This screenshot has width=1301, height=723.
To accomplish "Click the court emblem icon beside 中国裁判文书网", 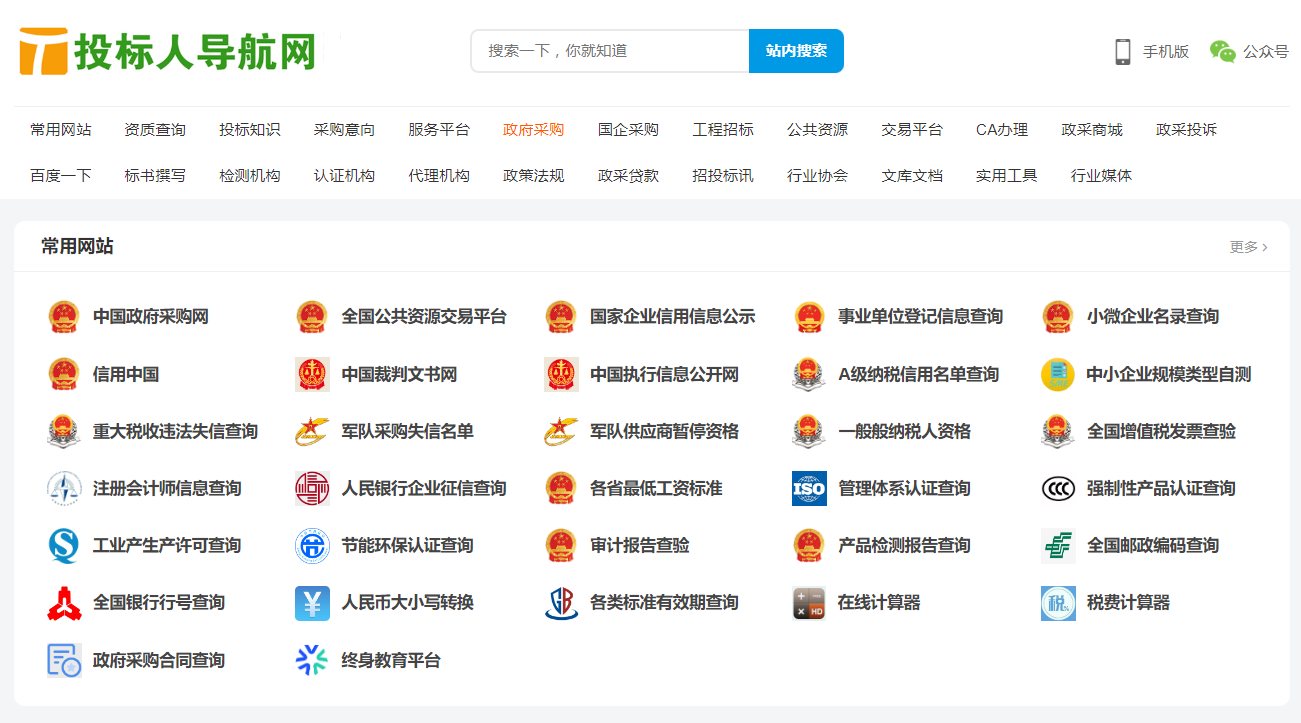I will pyautogui.click(x=312, y=374).
